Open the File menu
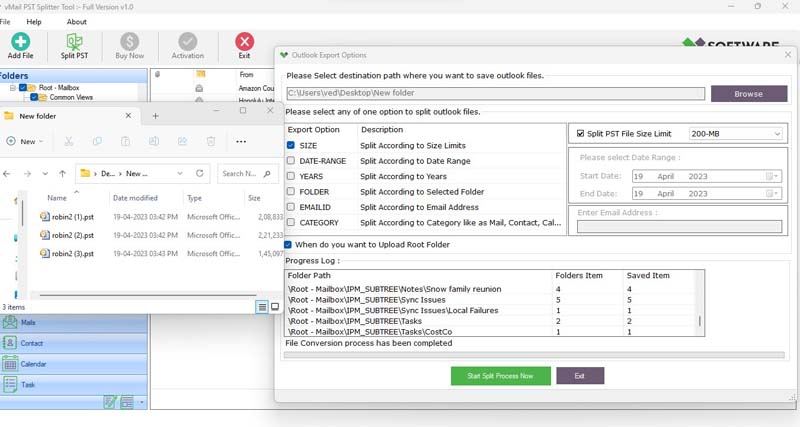Viewport: 800px width, 427px height. click(x=5, y=22)
